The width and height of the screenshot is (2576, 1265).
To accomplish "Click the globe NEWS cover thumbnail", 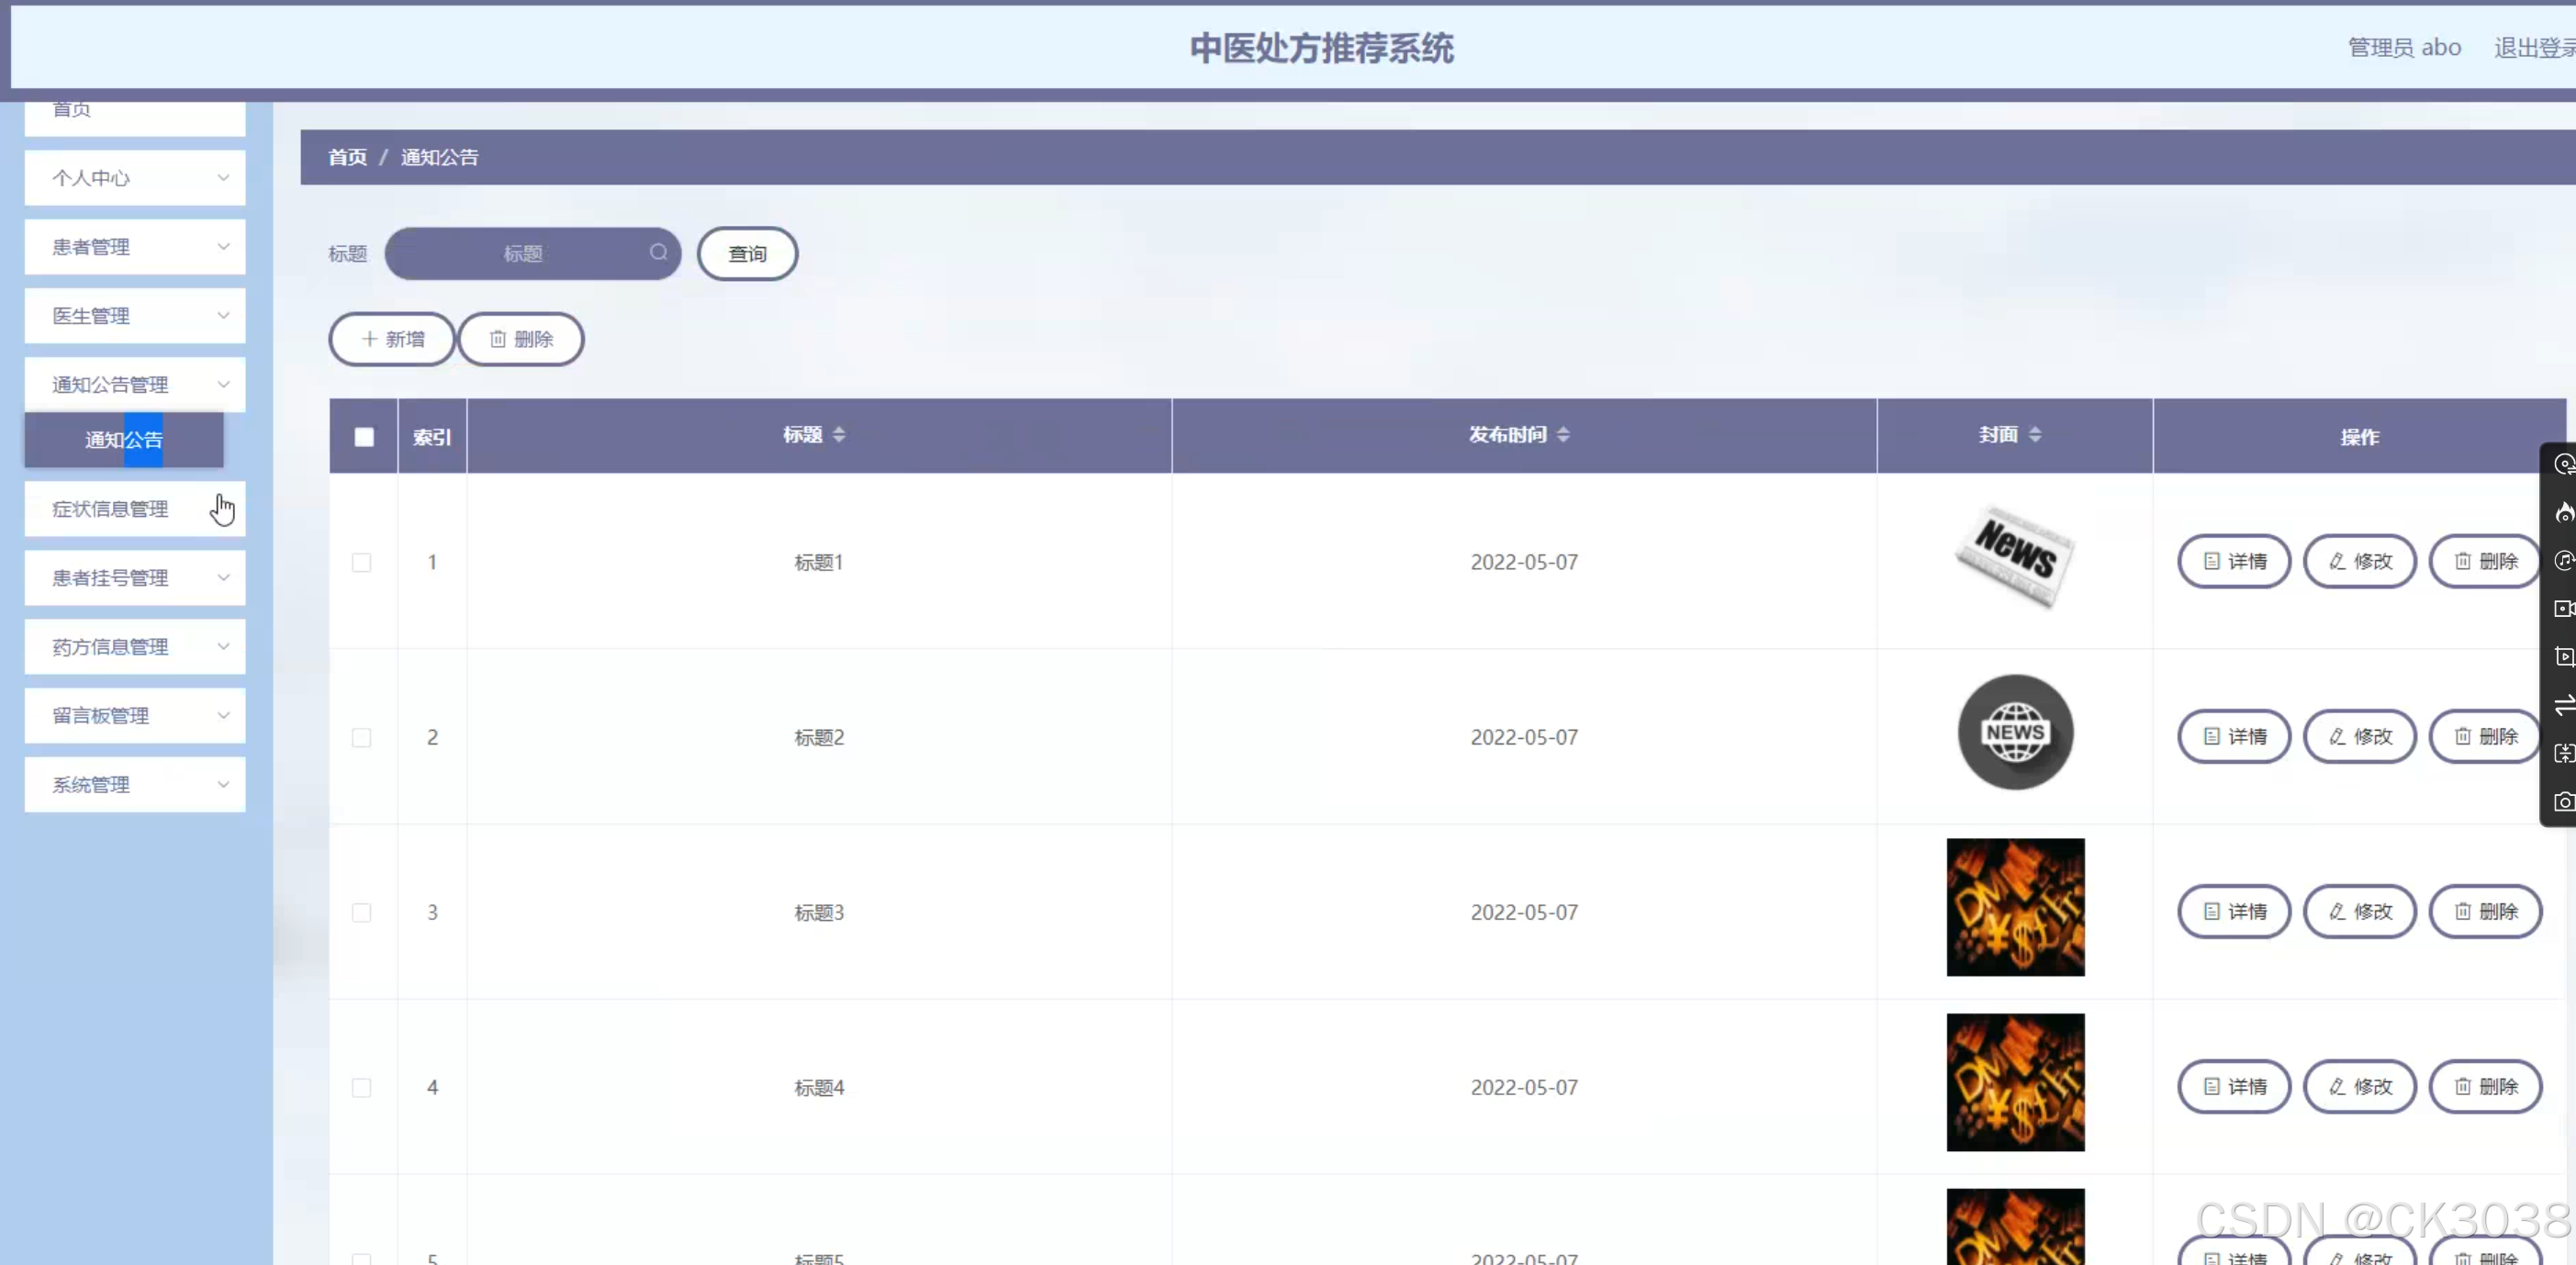I will (x=2015, y=733).
